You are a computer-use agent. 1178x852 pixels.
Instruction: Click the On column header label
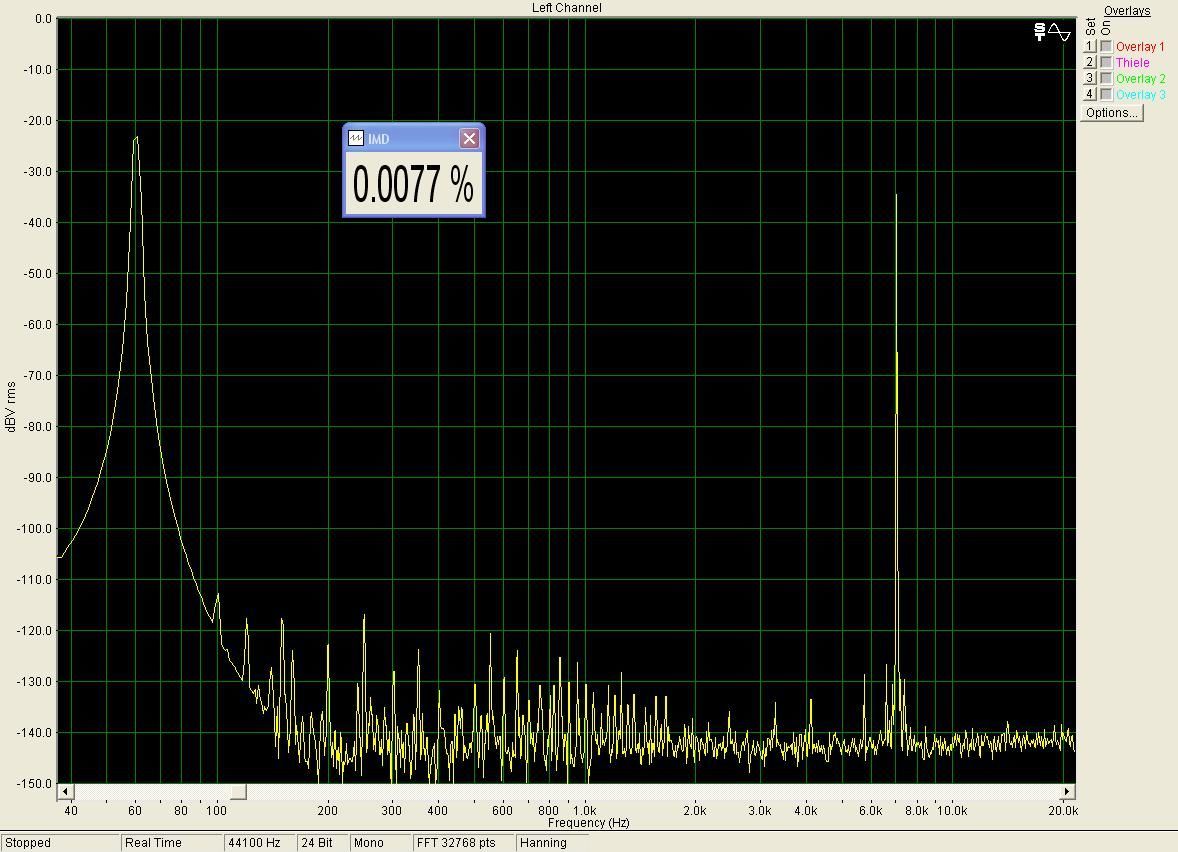[1106, 28]
